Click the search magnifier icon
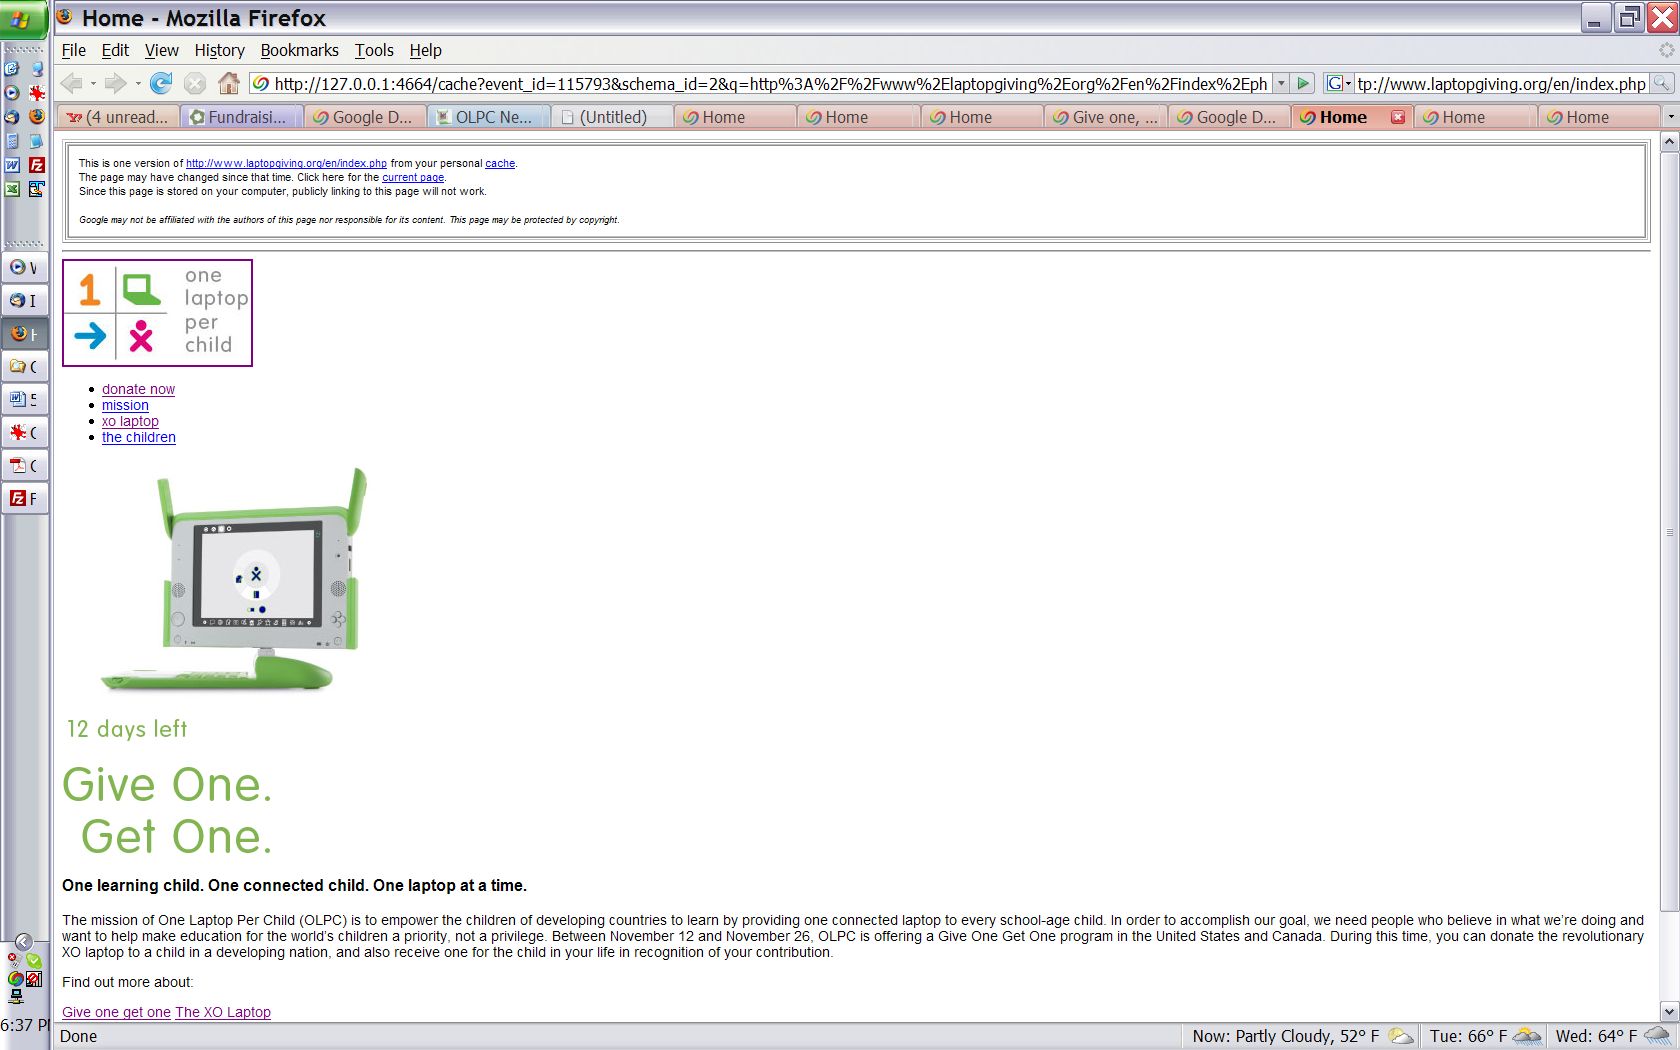The width and height of the screenshot is (1680, 1050). (x=1661, y=84)
